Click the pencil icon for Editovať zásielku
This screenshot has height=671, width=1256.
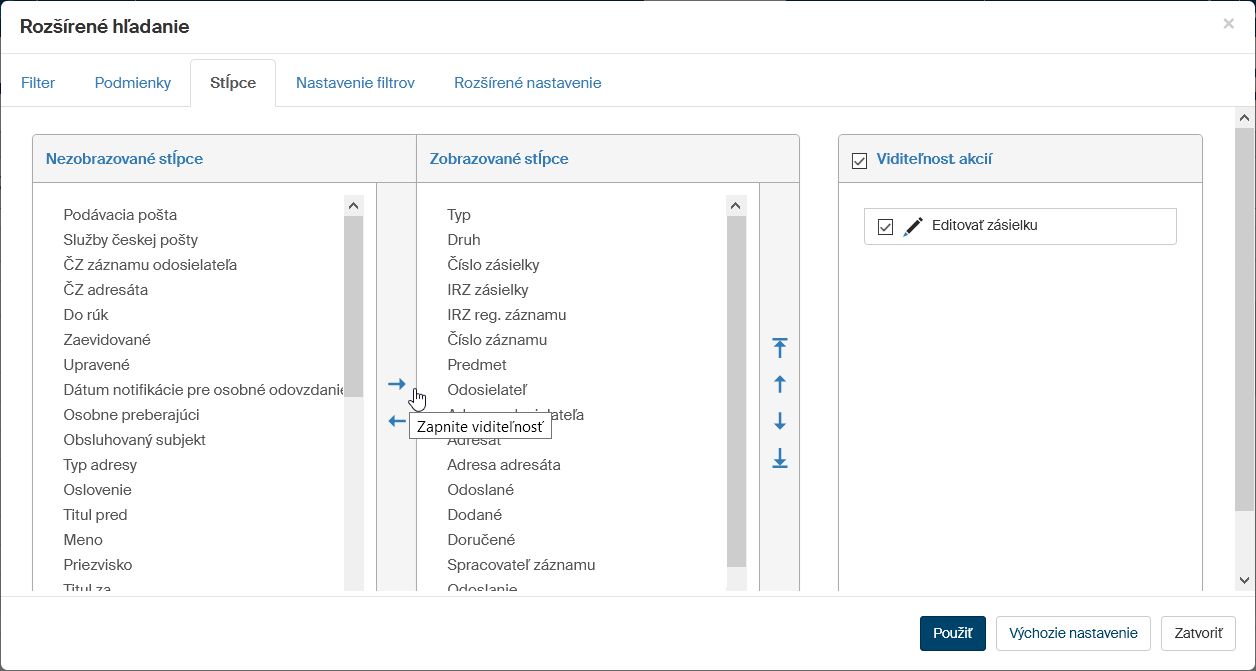912,227
